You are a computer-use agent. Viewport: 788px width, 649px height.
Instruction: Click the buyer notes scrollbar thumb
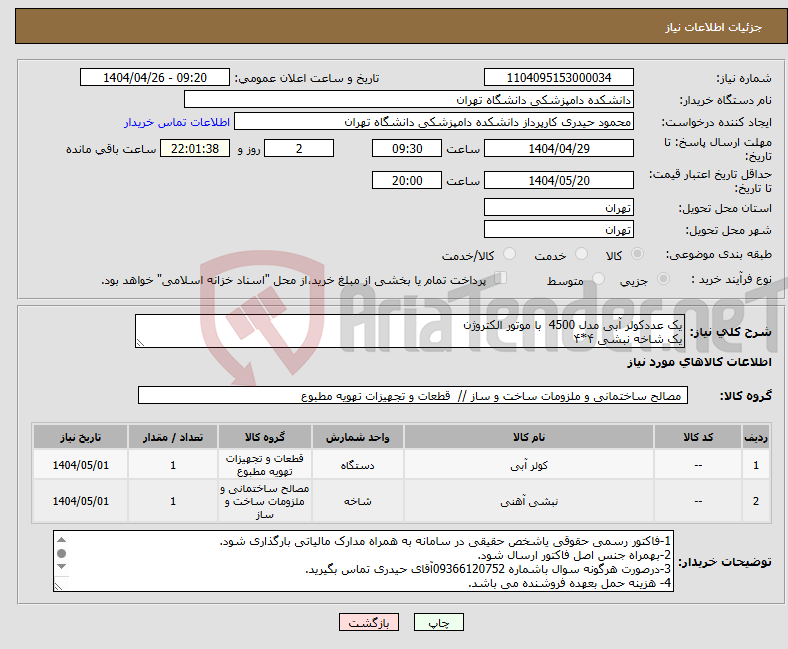(61, 553)
